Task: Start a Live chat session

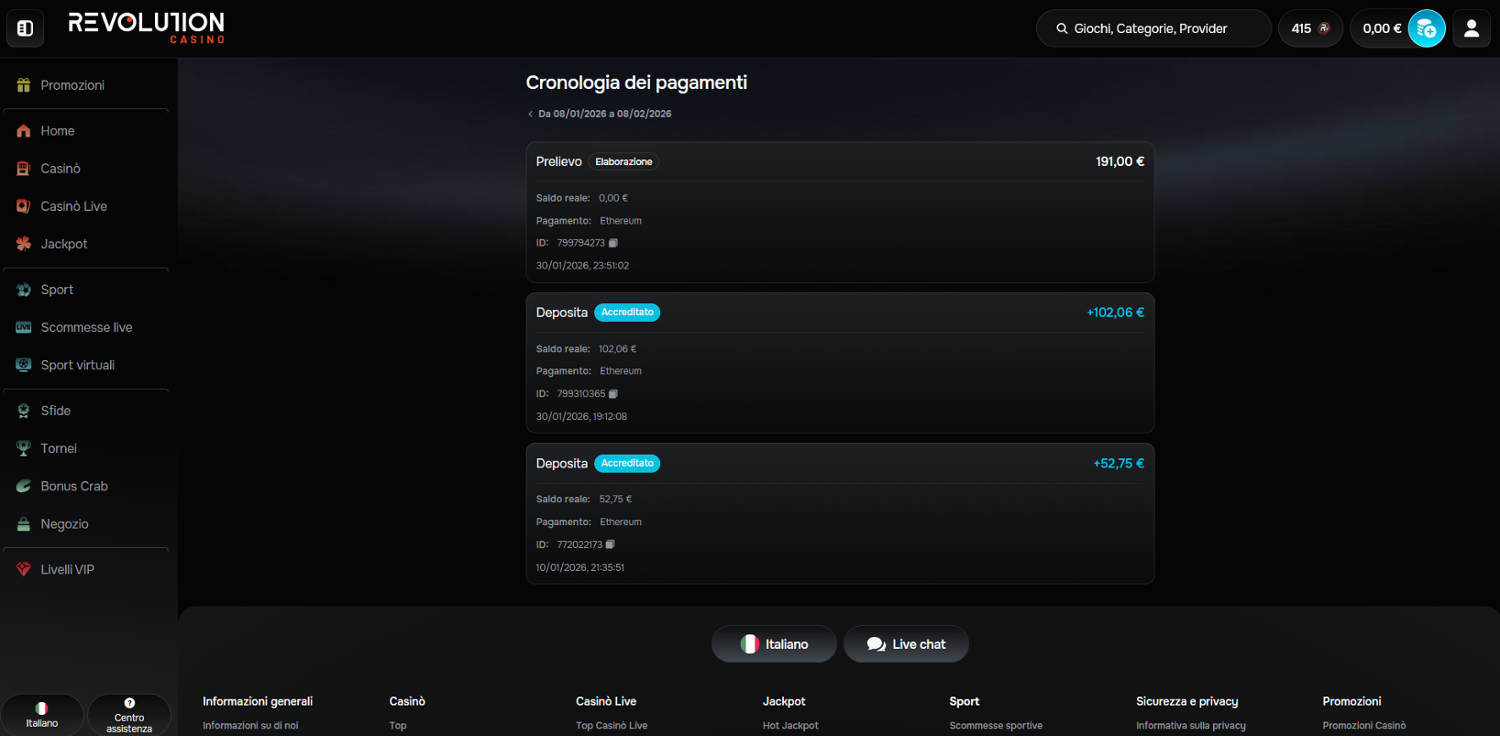Action: coord(906,645)
